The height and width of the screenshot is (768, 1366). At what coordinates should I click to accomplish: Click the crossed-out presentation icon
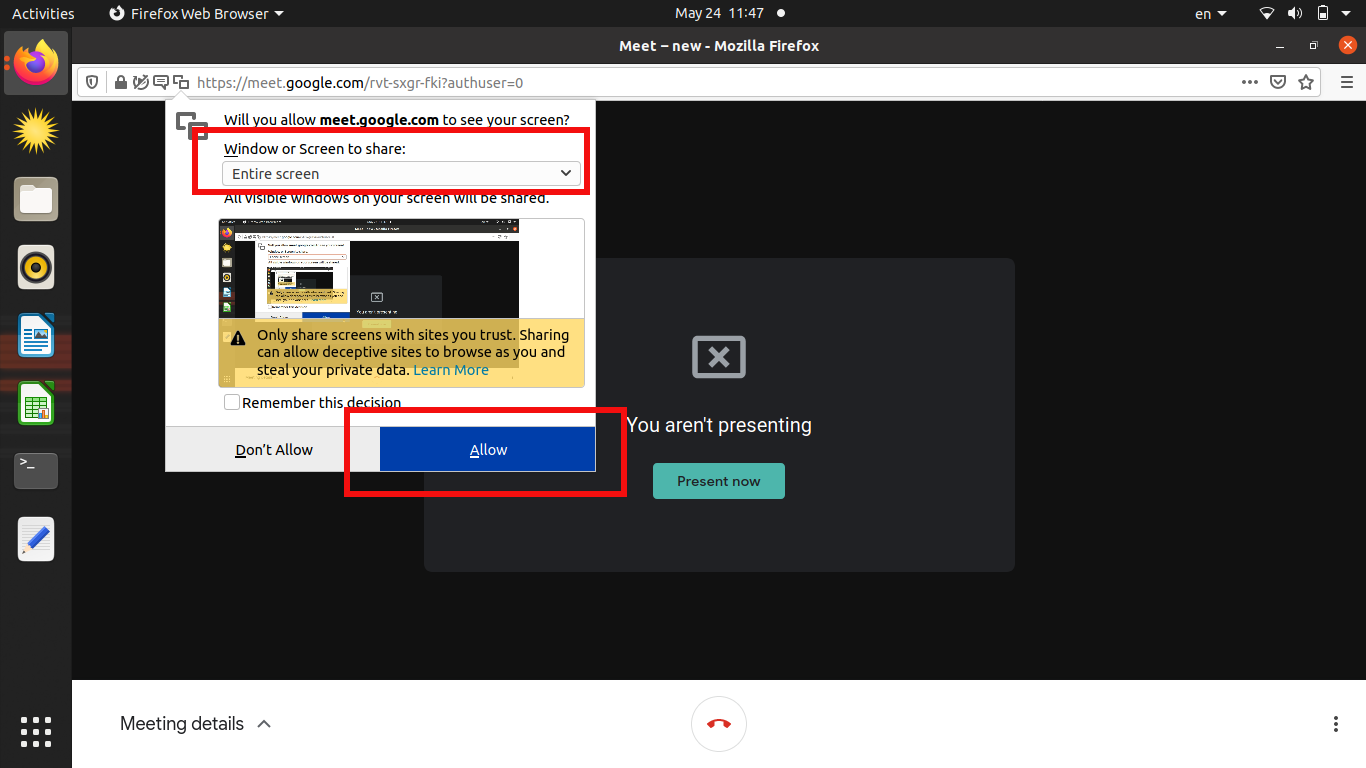click(x=719, y=356)
